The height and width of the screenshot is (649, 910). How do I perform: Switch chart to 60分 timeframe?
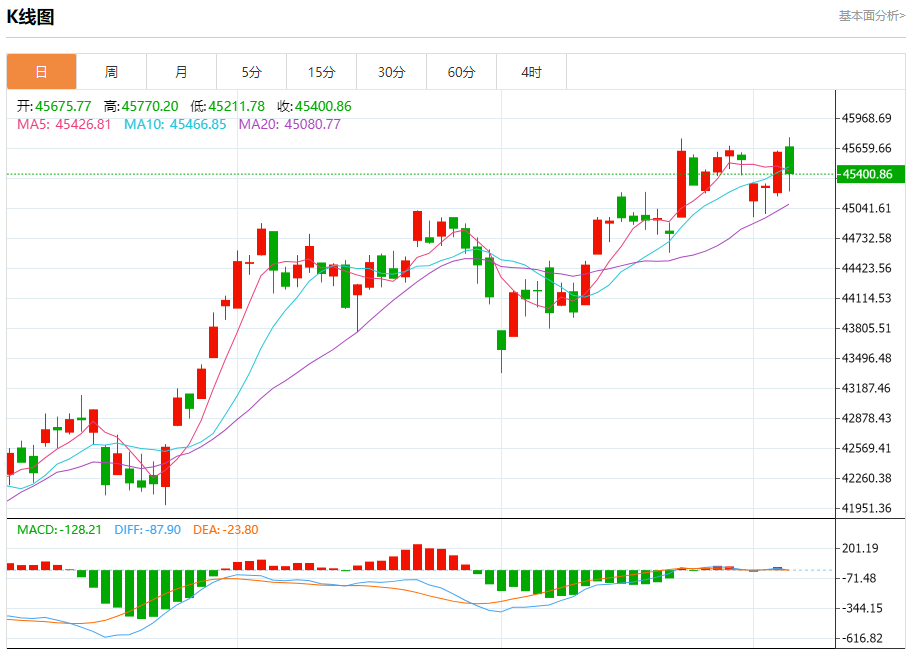[x=461, y=72]
